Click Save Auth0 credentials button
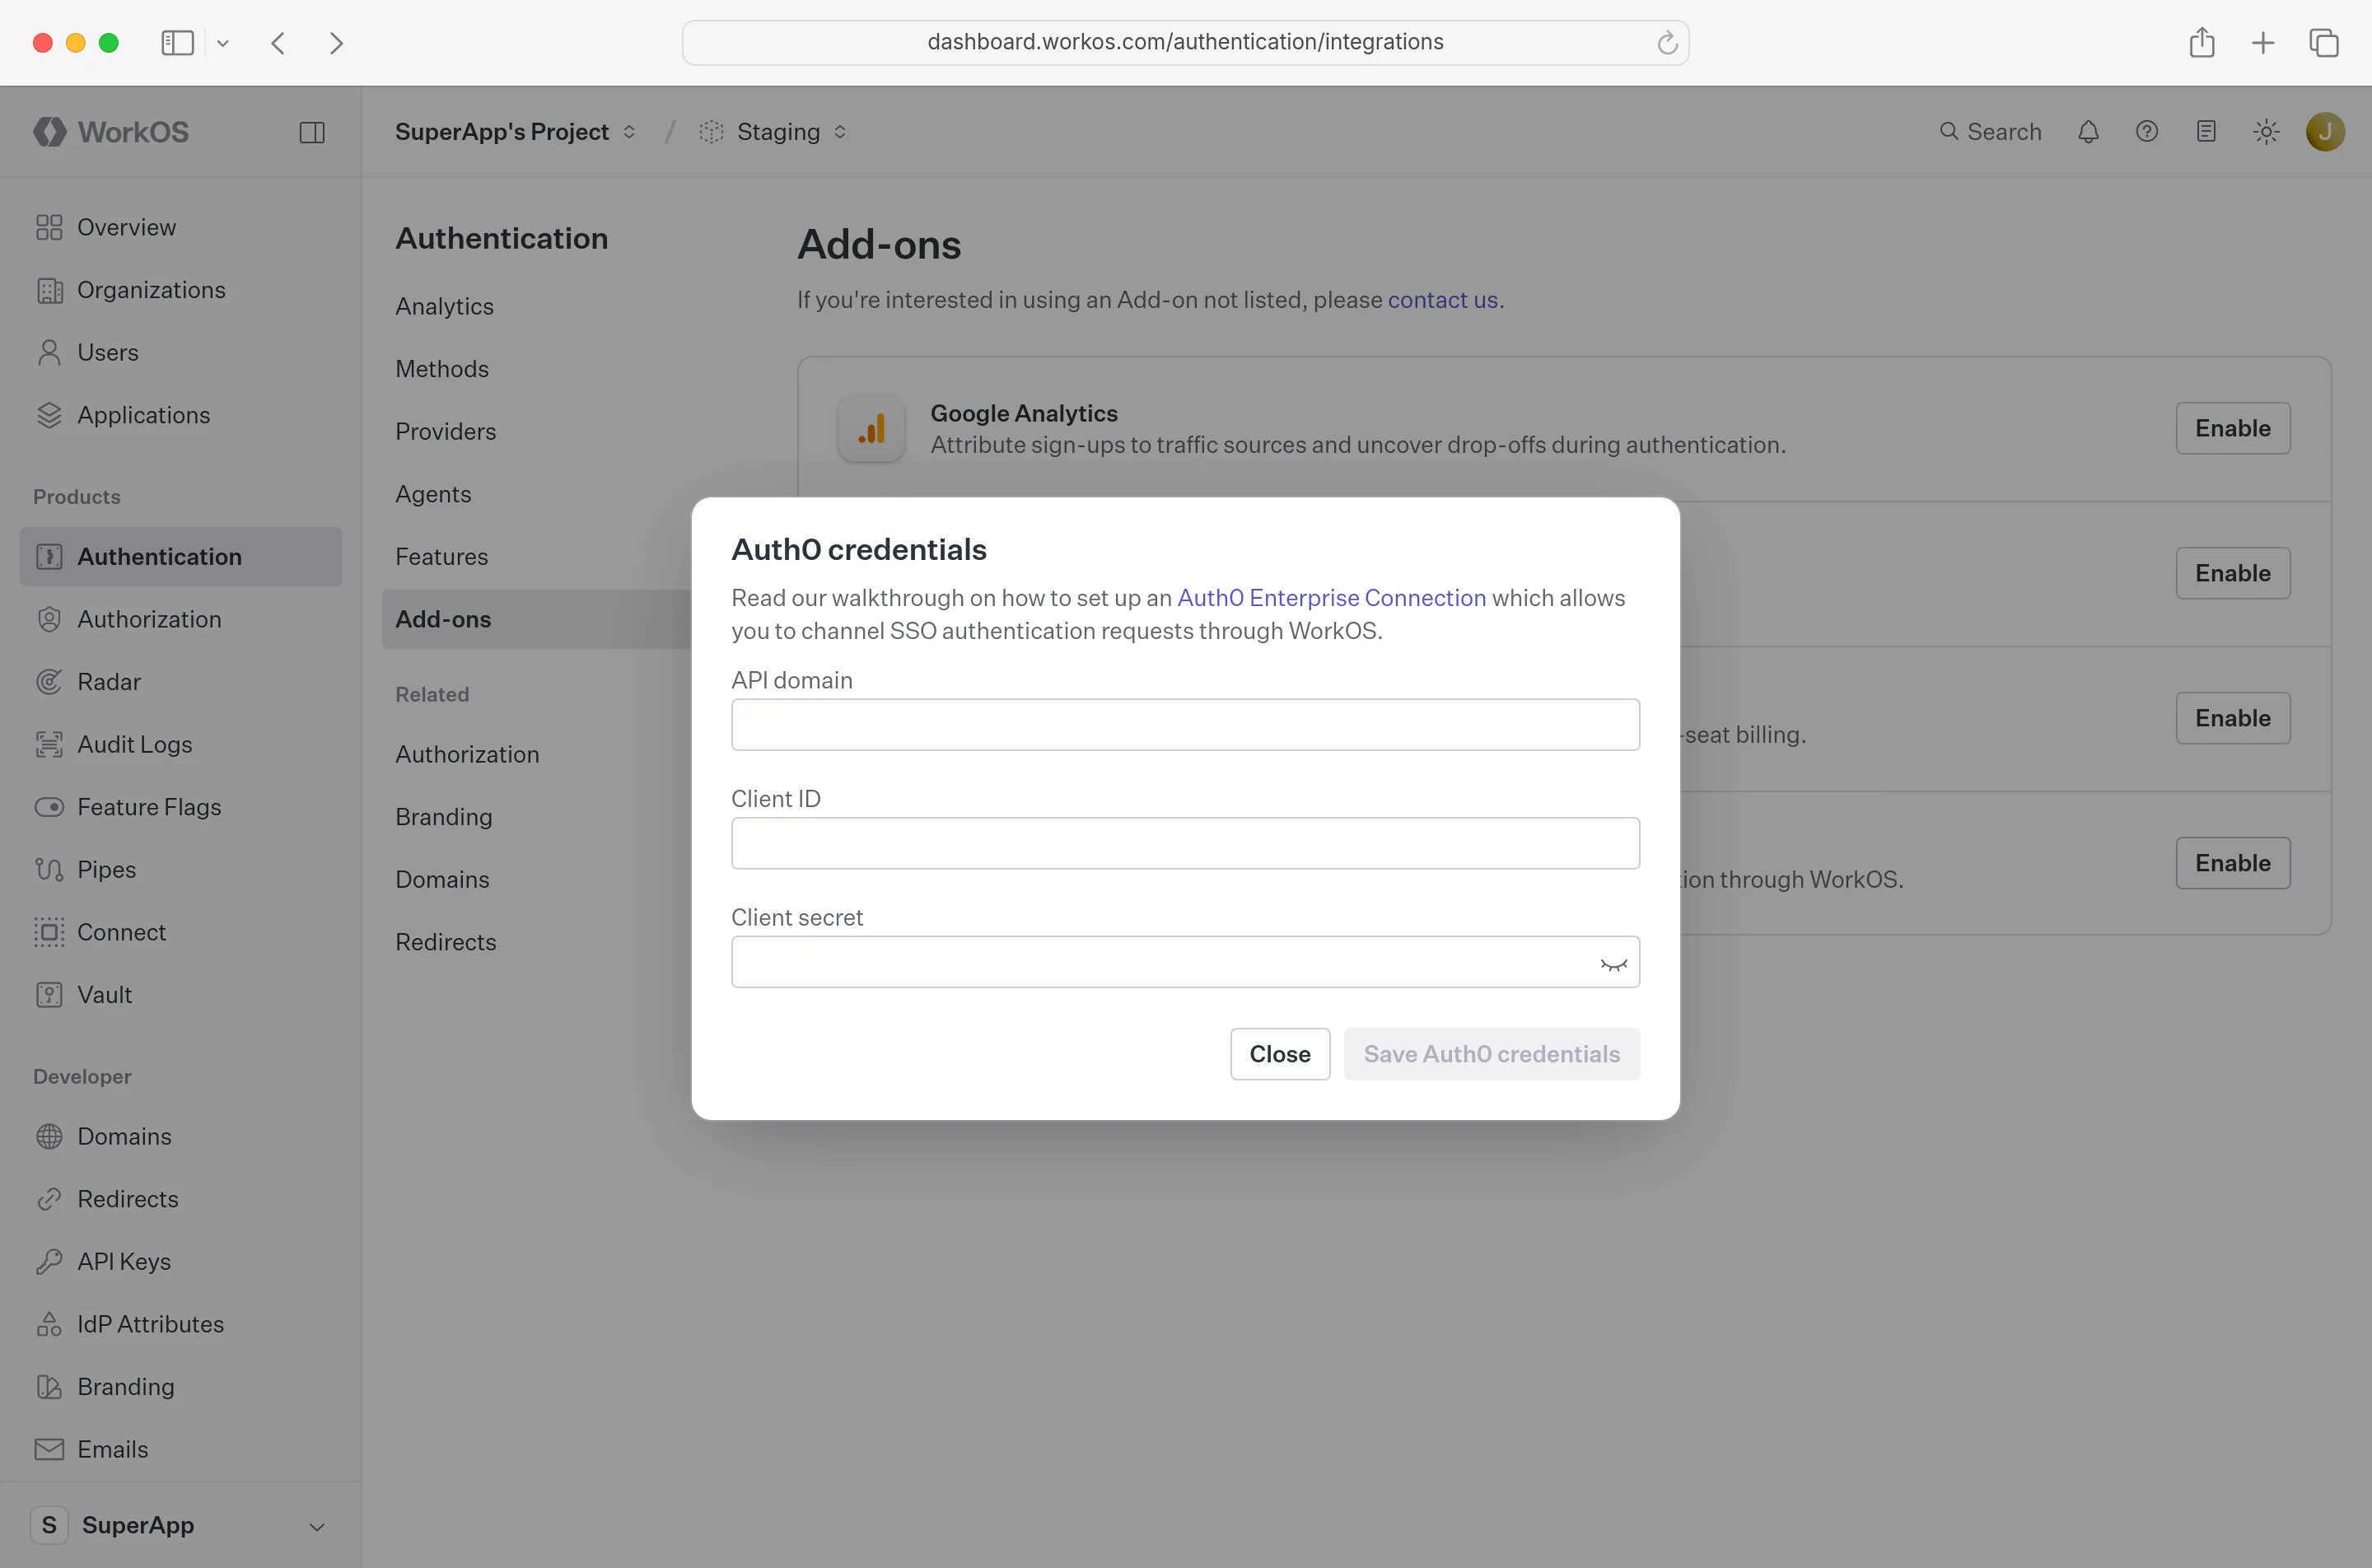 [1491, 1054]
